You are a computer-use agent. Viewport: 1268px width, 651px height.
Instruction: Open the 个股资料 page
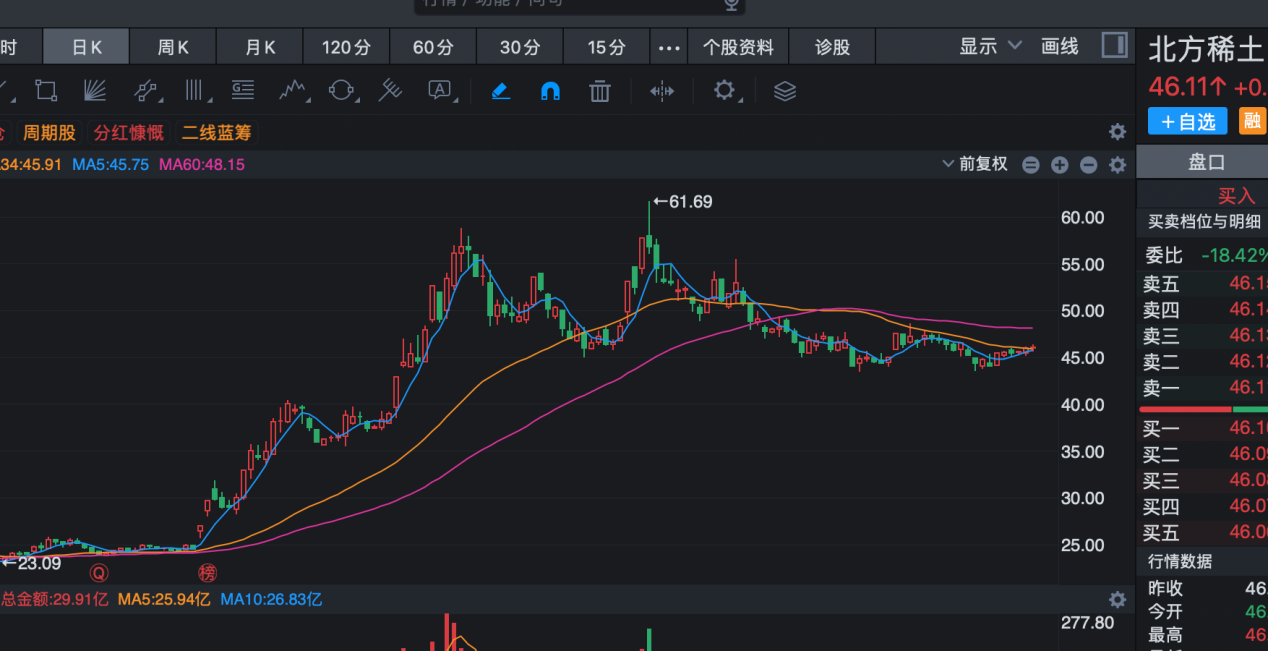pos(738,47)
